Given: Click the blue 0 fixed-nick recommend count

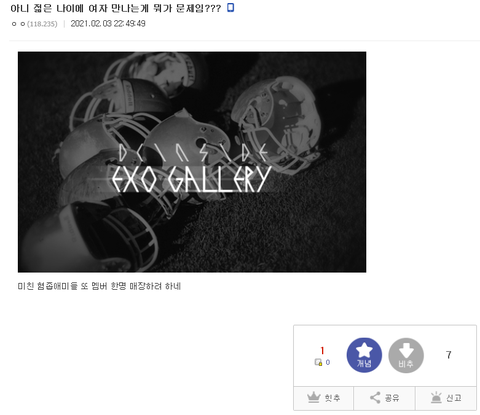Looking at the screenshot, I should point(328,362).
